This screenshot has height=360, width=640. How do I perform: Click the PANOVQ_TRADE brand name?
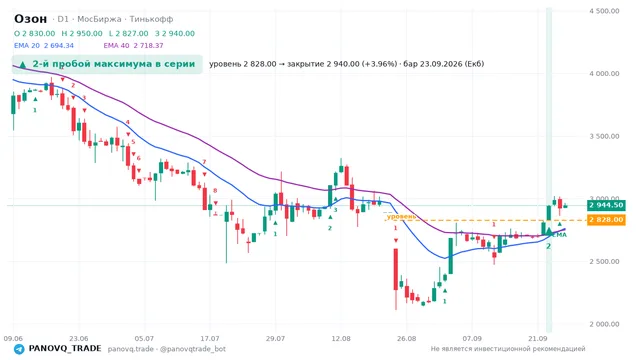click(65, 349)
